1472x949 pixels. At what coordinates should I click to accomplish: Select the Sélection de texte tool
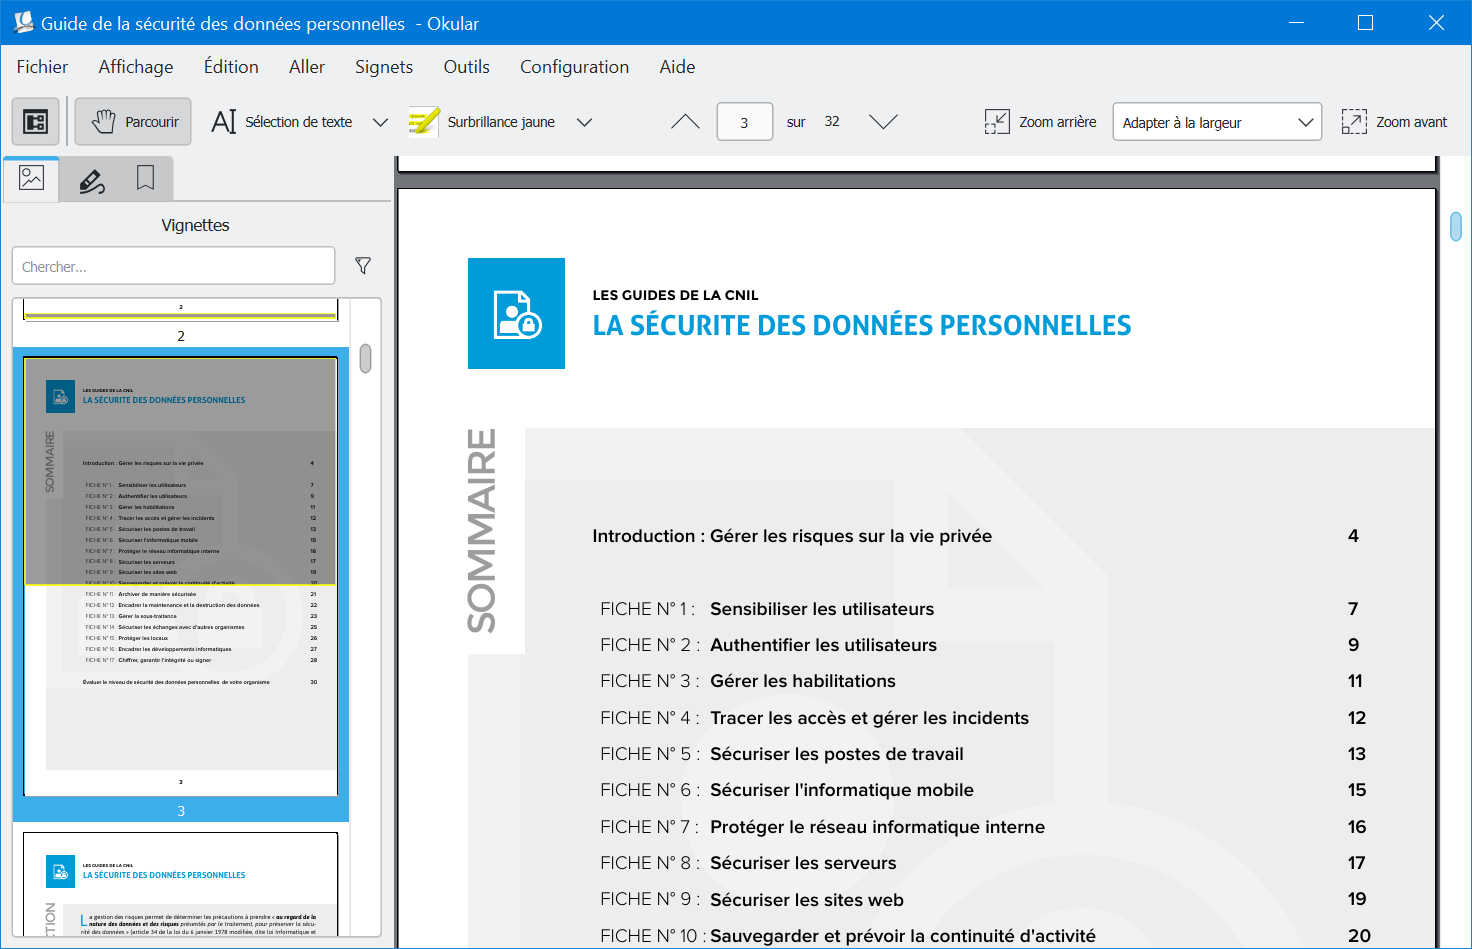(282, 122)
